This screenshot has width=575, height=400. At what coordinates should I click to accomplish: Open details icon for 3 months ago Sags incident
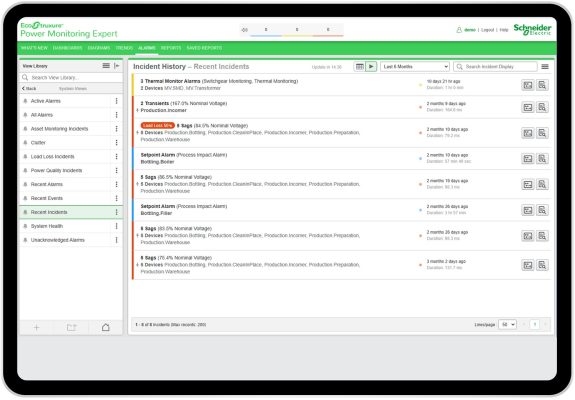click(x=528, y=265)
